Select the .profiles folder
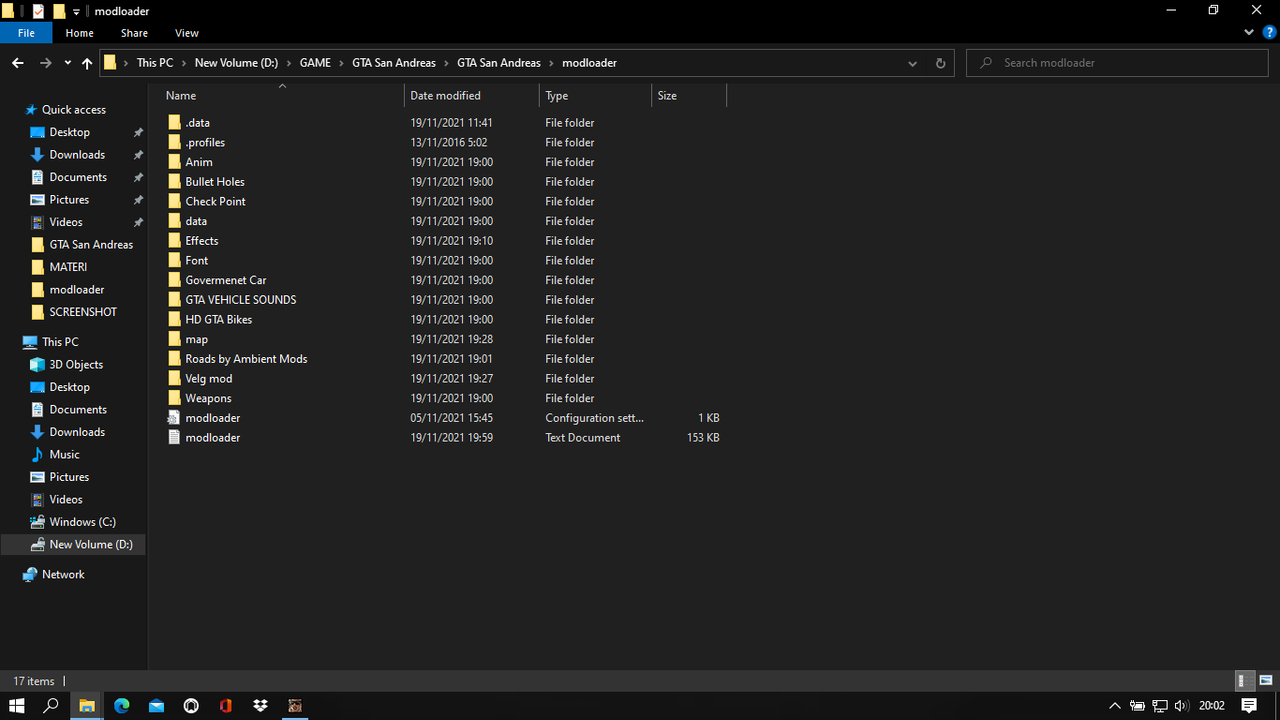Screen dimensions: 1280x720 pyautogui.click(x=205, y=143)
